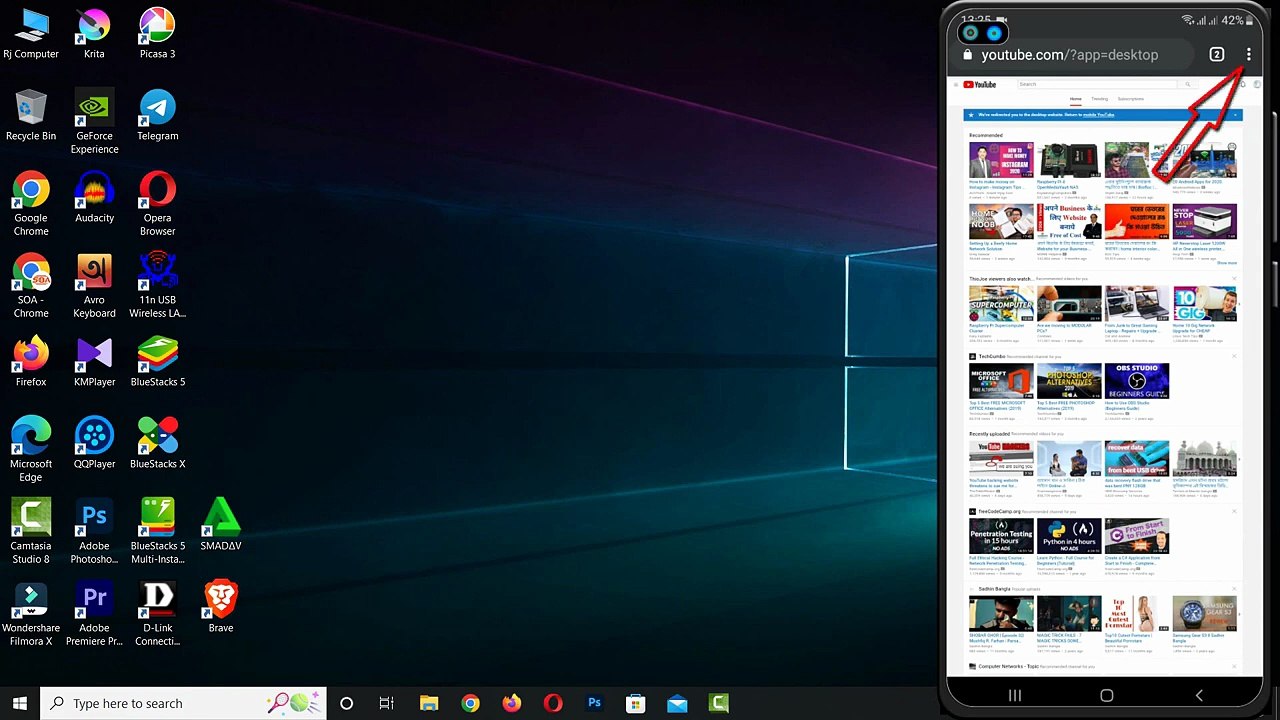
Task: Tap the phone's Home navigation button
Action: click(1106, 695)
